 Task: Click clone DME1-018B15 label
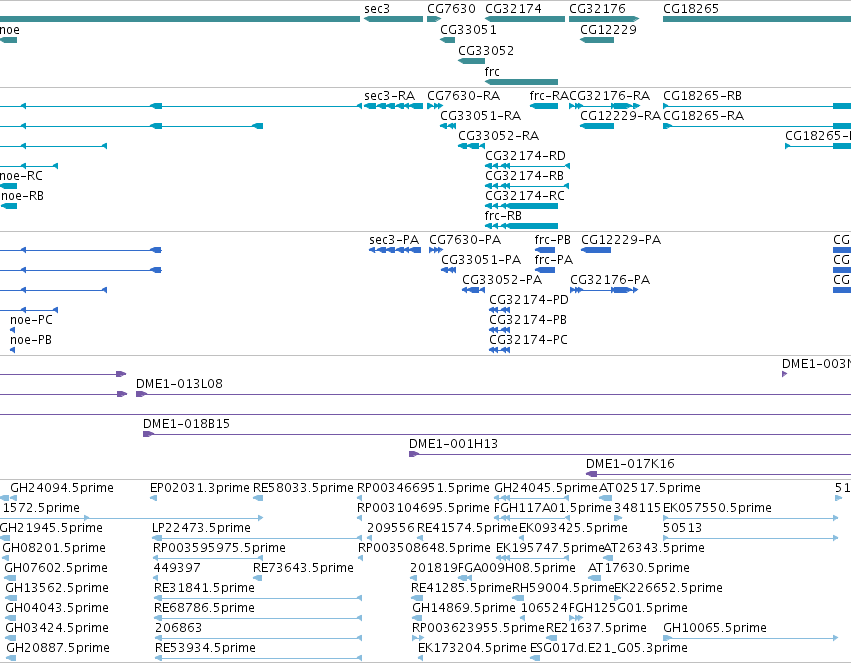186,424
